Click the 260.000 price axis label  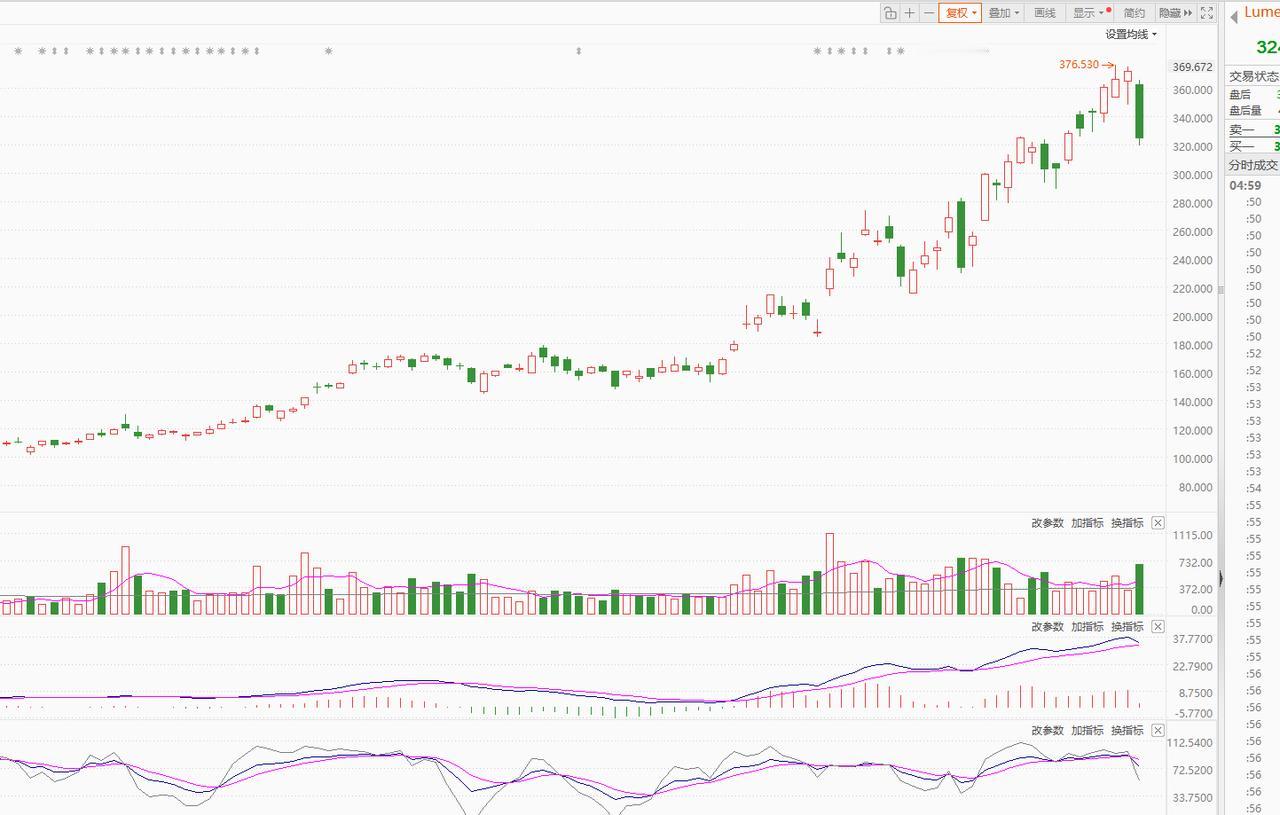1193,232
